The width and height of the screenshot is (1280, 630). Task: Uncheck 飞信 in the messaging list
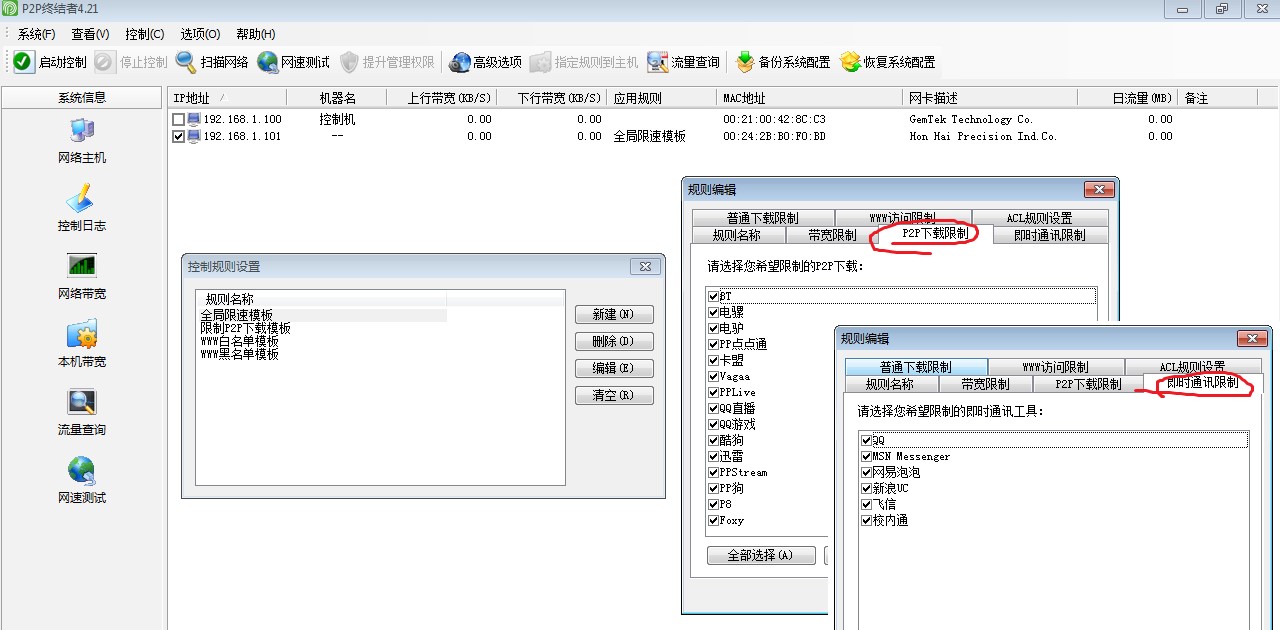(x=866, y=504)
